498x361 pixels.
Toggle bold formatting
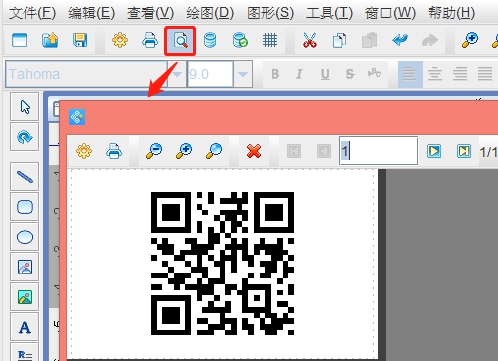pyautogui.click(x=275, y=74)
